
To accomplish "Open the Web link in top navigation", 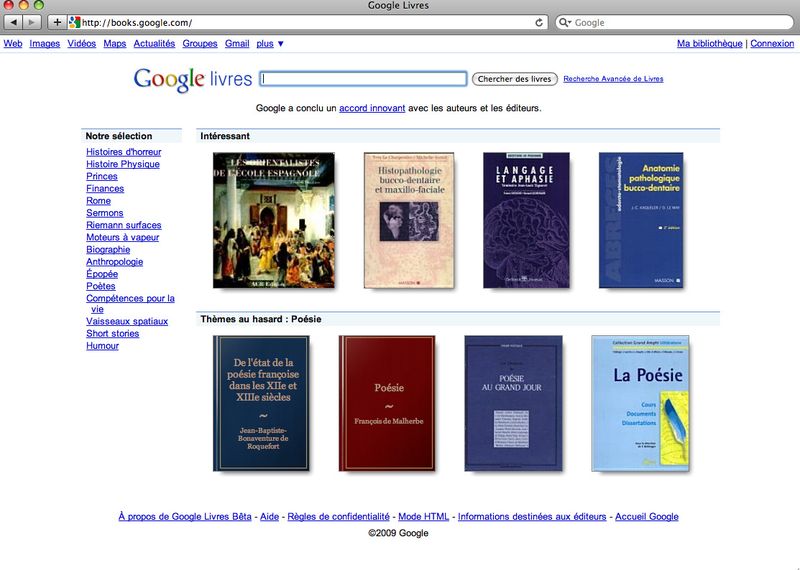I will (x=13, y=44).
